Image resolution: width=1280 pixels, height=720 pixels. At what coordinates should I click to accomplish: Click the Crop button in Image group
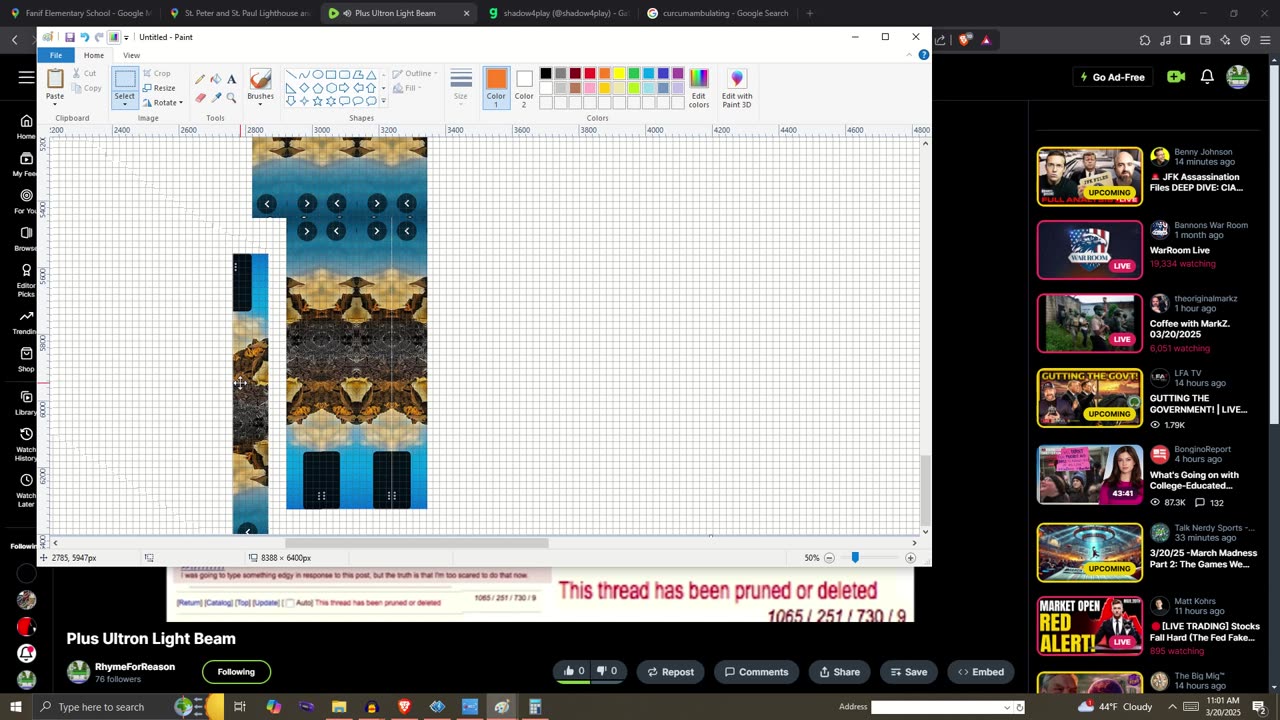(x=156, y=73)
